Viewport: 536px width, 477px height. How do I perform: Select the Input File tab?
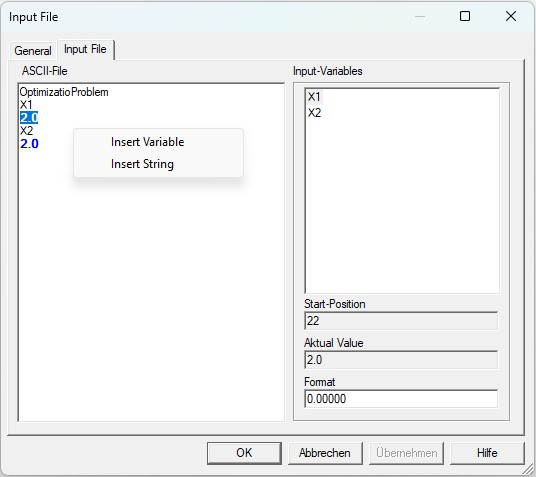85,49
